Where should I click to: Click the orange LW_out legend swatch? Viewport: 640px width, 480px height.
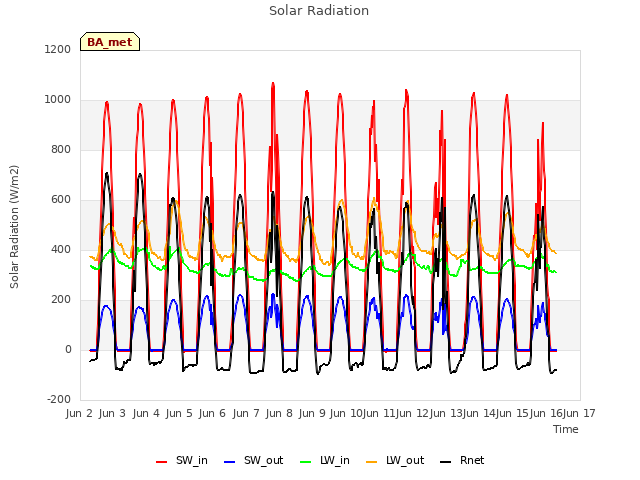click(x=372, y=462)
